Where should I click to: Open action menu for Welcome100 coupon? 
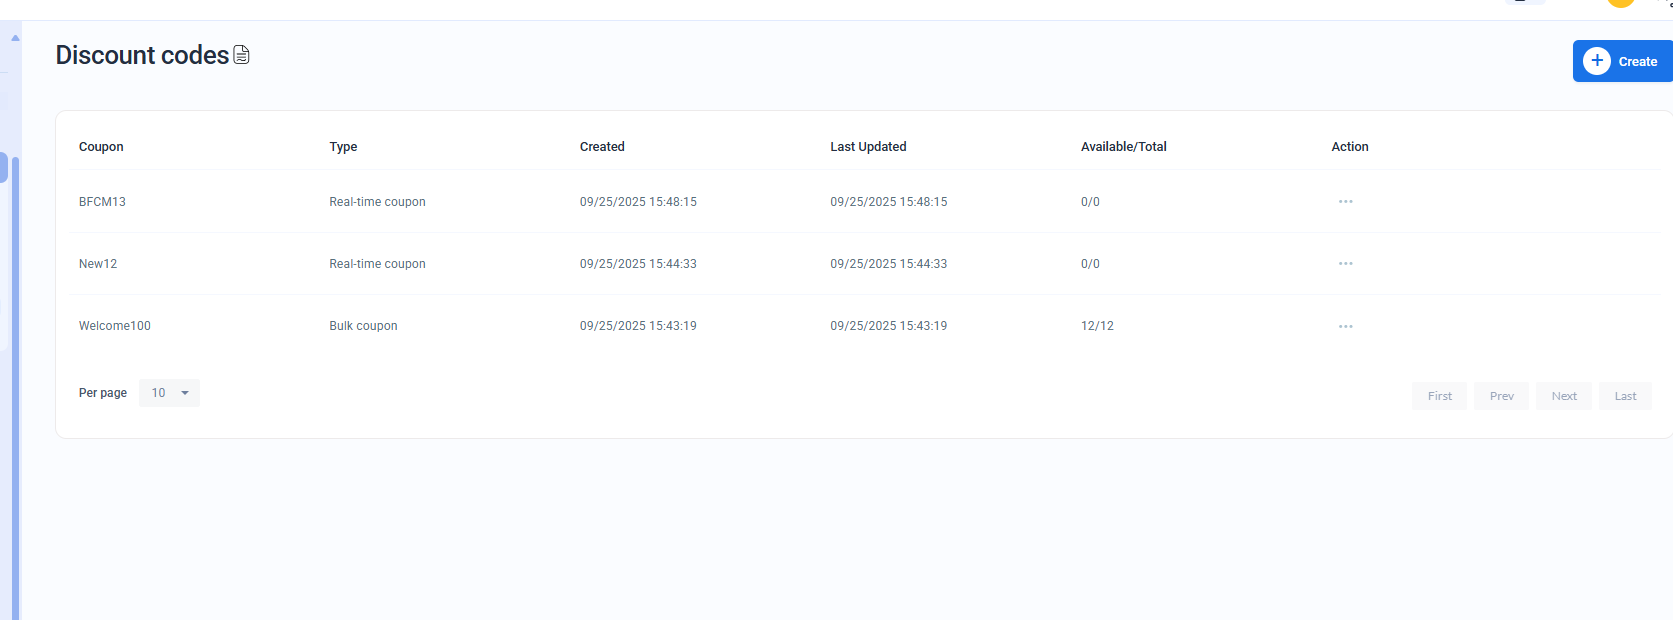coord(1345,326)
